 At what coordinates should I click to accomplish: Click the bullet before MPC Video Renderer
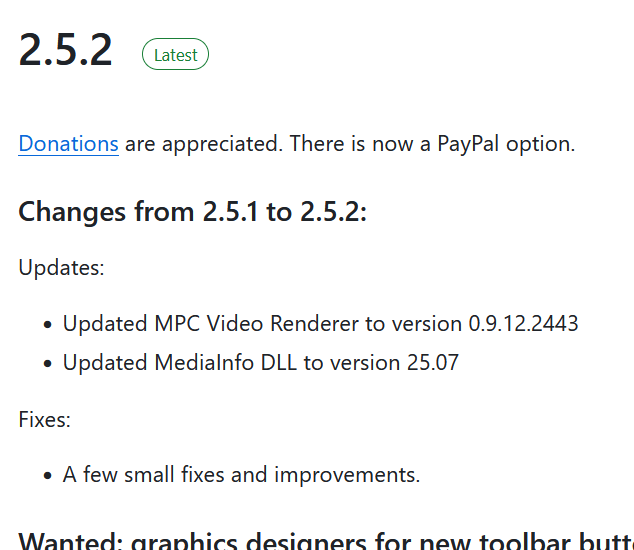(47, 324)
